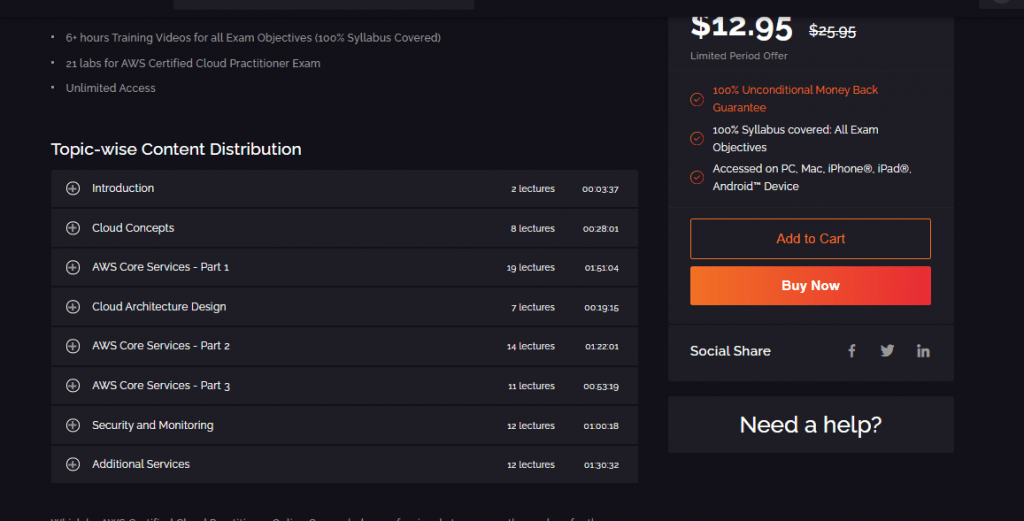Click the Buy Now button
This screenshot has height=521, width=1024.
[x=810, y=285]
